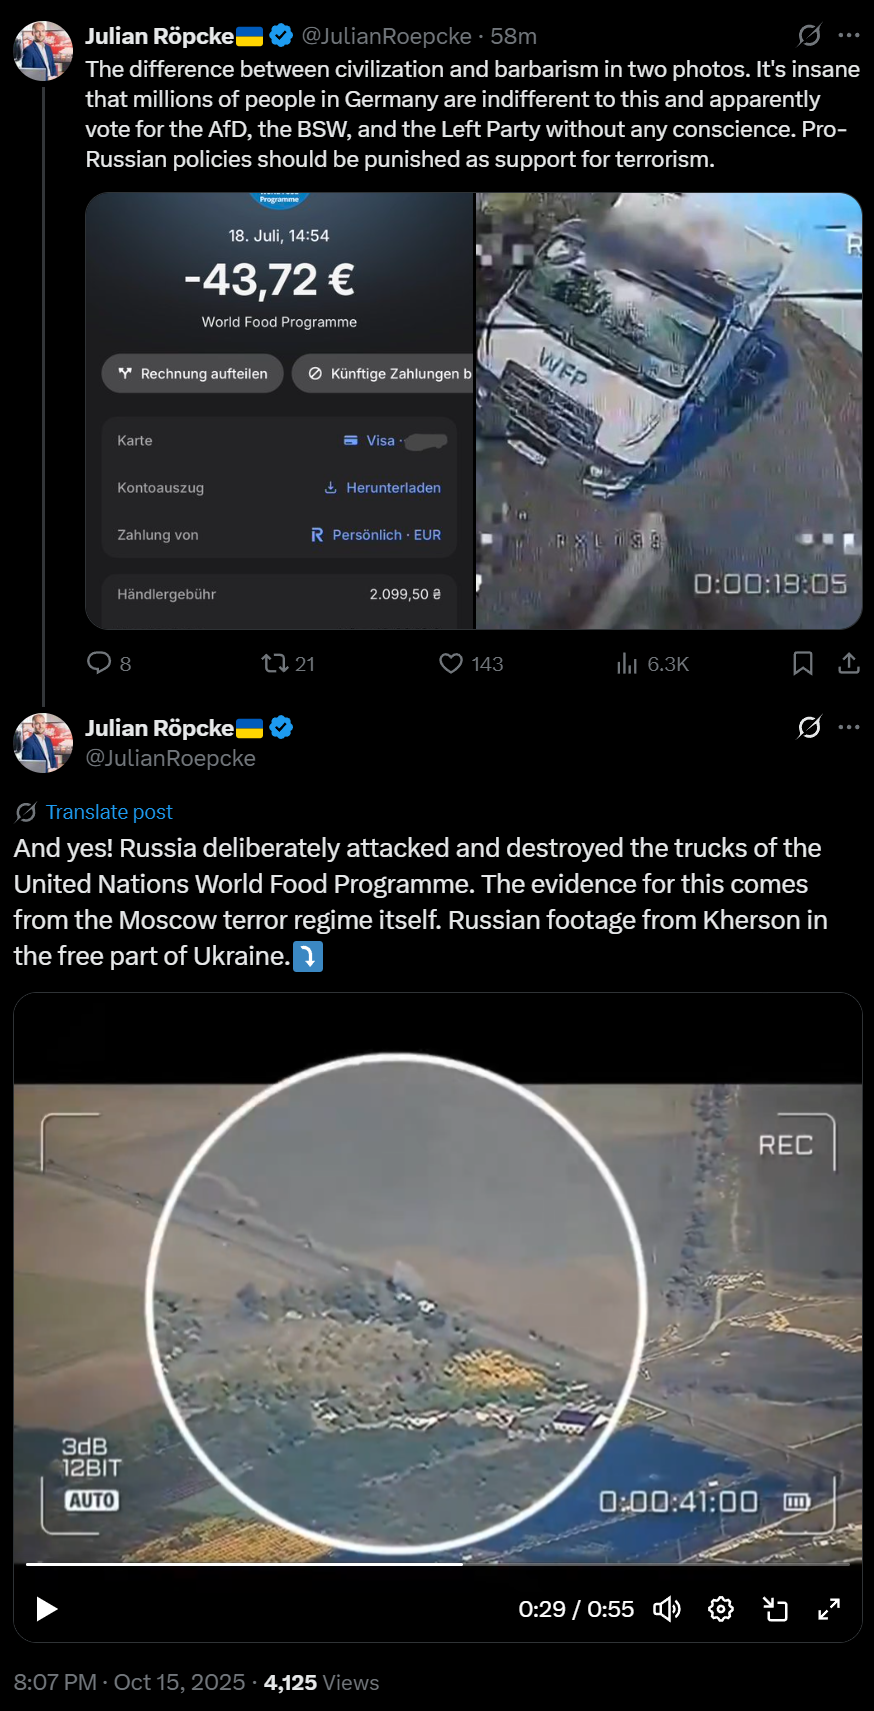
Task: Repost the tweet showing 21 reposts
Action: coord(274,663)
